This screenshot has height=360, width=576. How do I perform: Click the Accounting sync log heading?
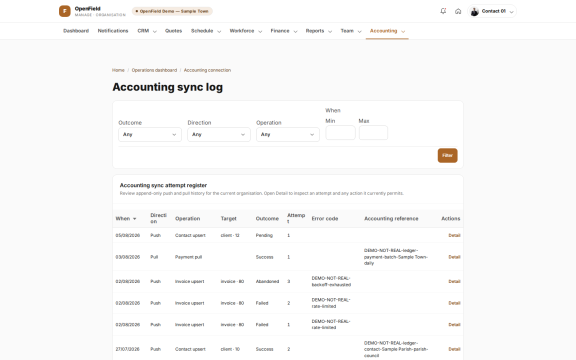(168, 87)
